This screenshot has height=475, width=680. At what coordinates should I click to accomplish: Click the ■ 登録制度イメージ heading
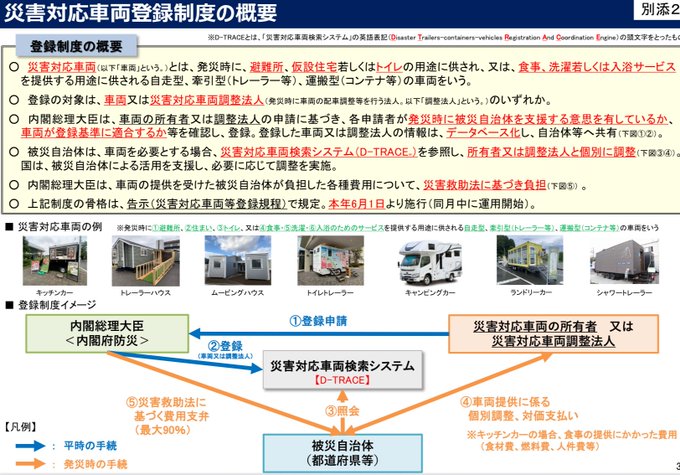(50, 305)
